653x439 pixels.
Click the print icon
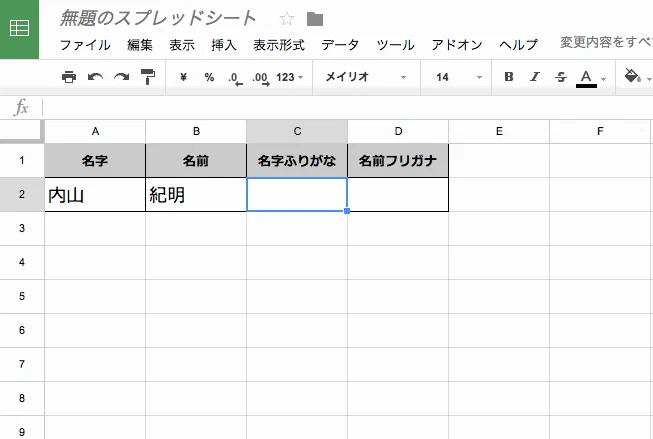point(69,77)
